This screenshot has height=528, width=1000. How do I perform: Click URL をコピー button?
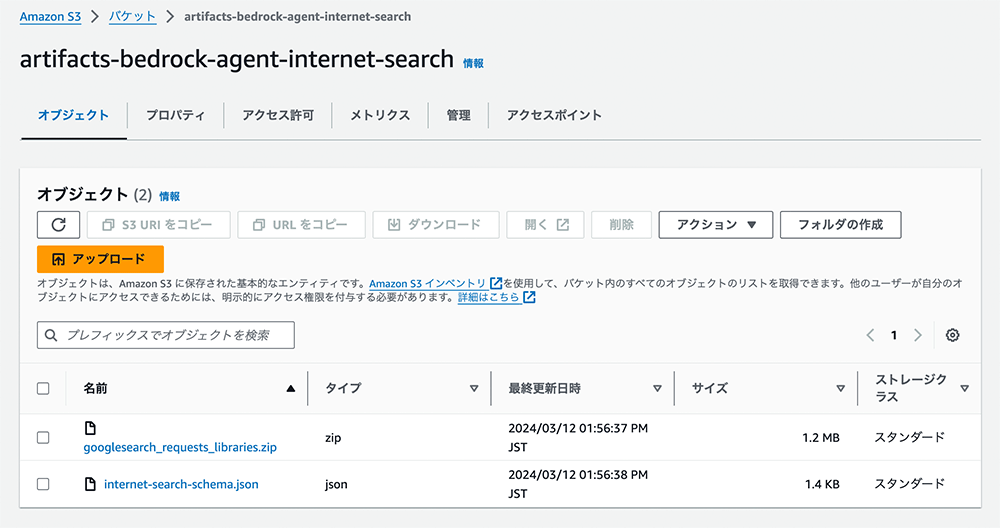[x=301, y=224]
